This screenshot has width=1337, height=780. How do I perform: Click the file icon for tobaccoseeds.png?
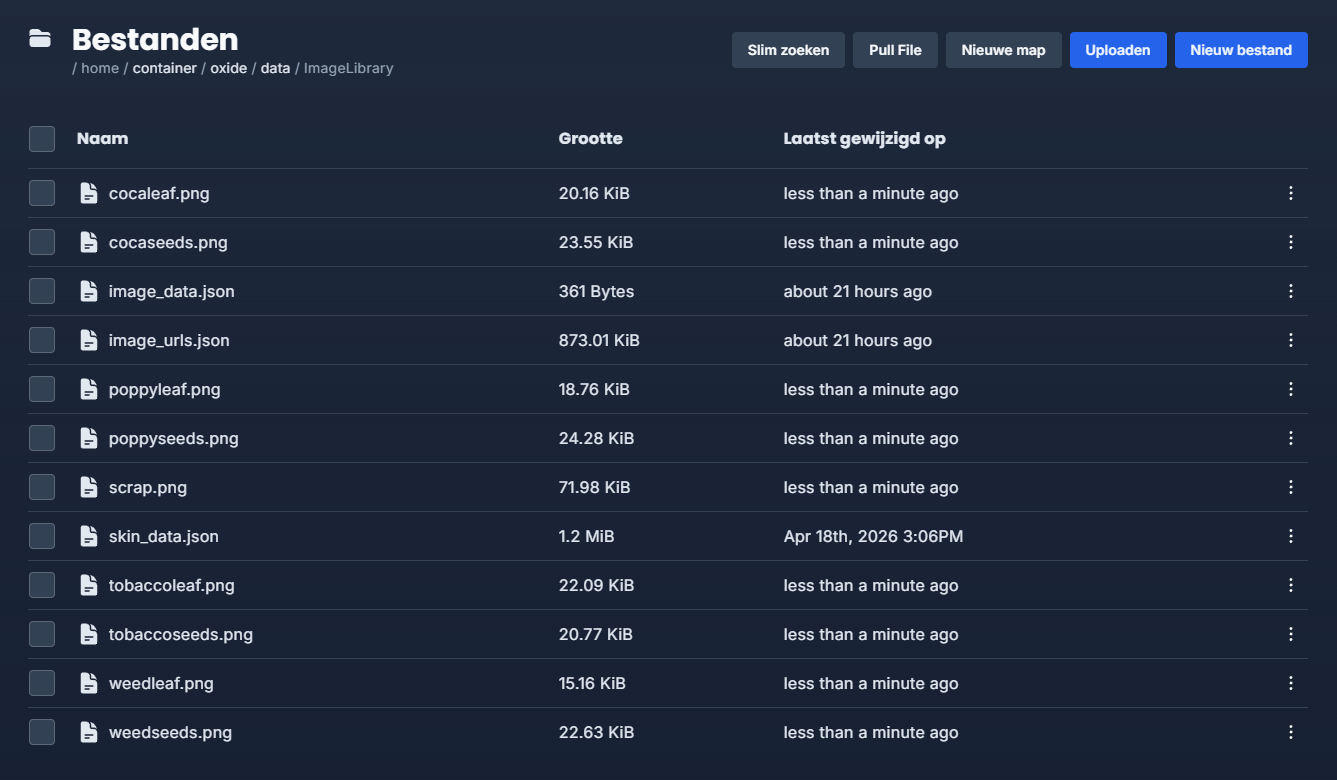(89, 634)
